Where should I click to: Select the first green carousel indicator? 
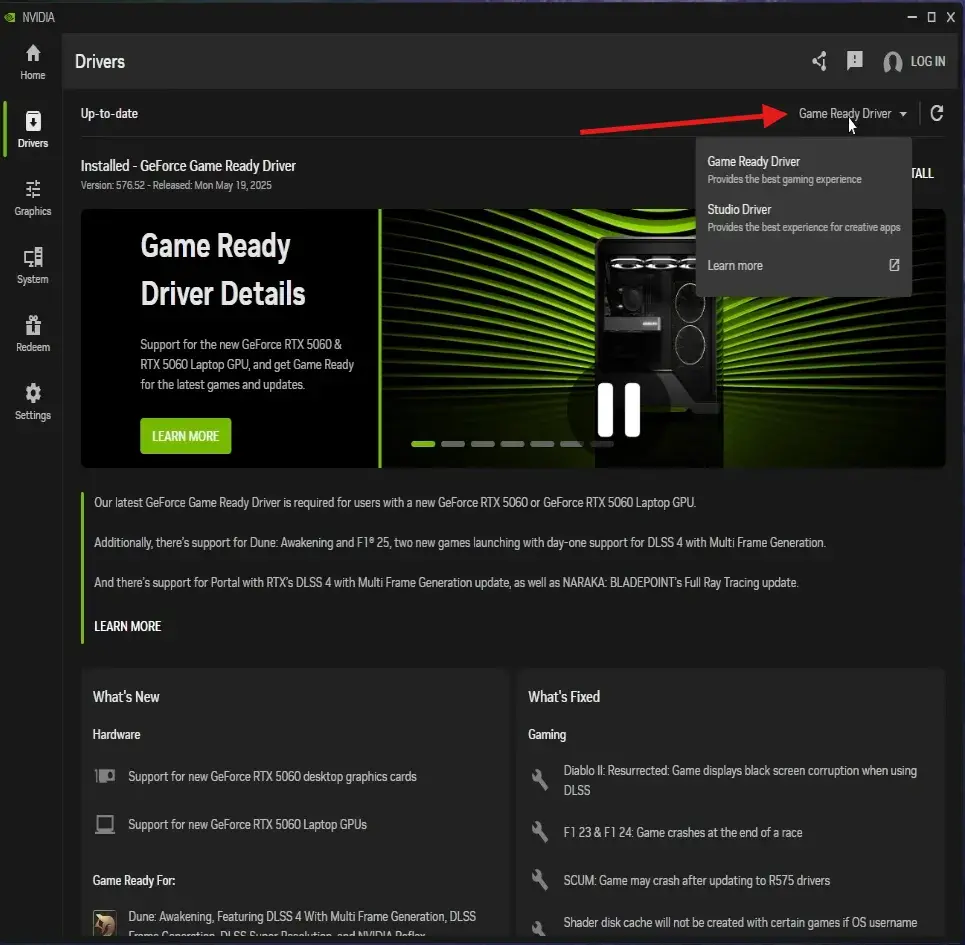pos(423,443)
